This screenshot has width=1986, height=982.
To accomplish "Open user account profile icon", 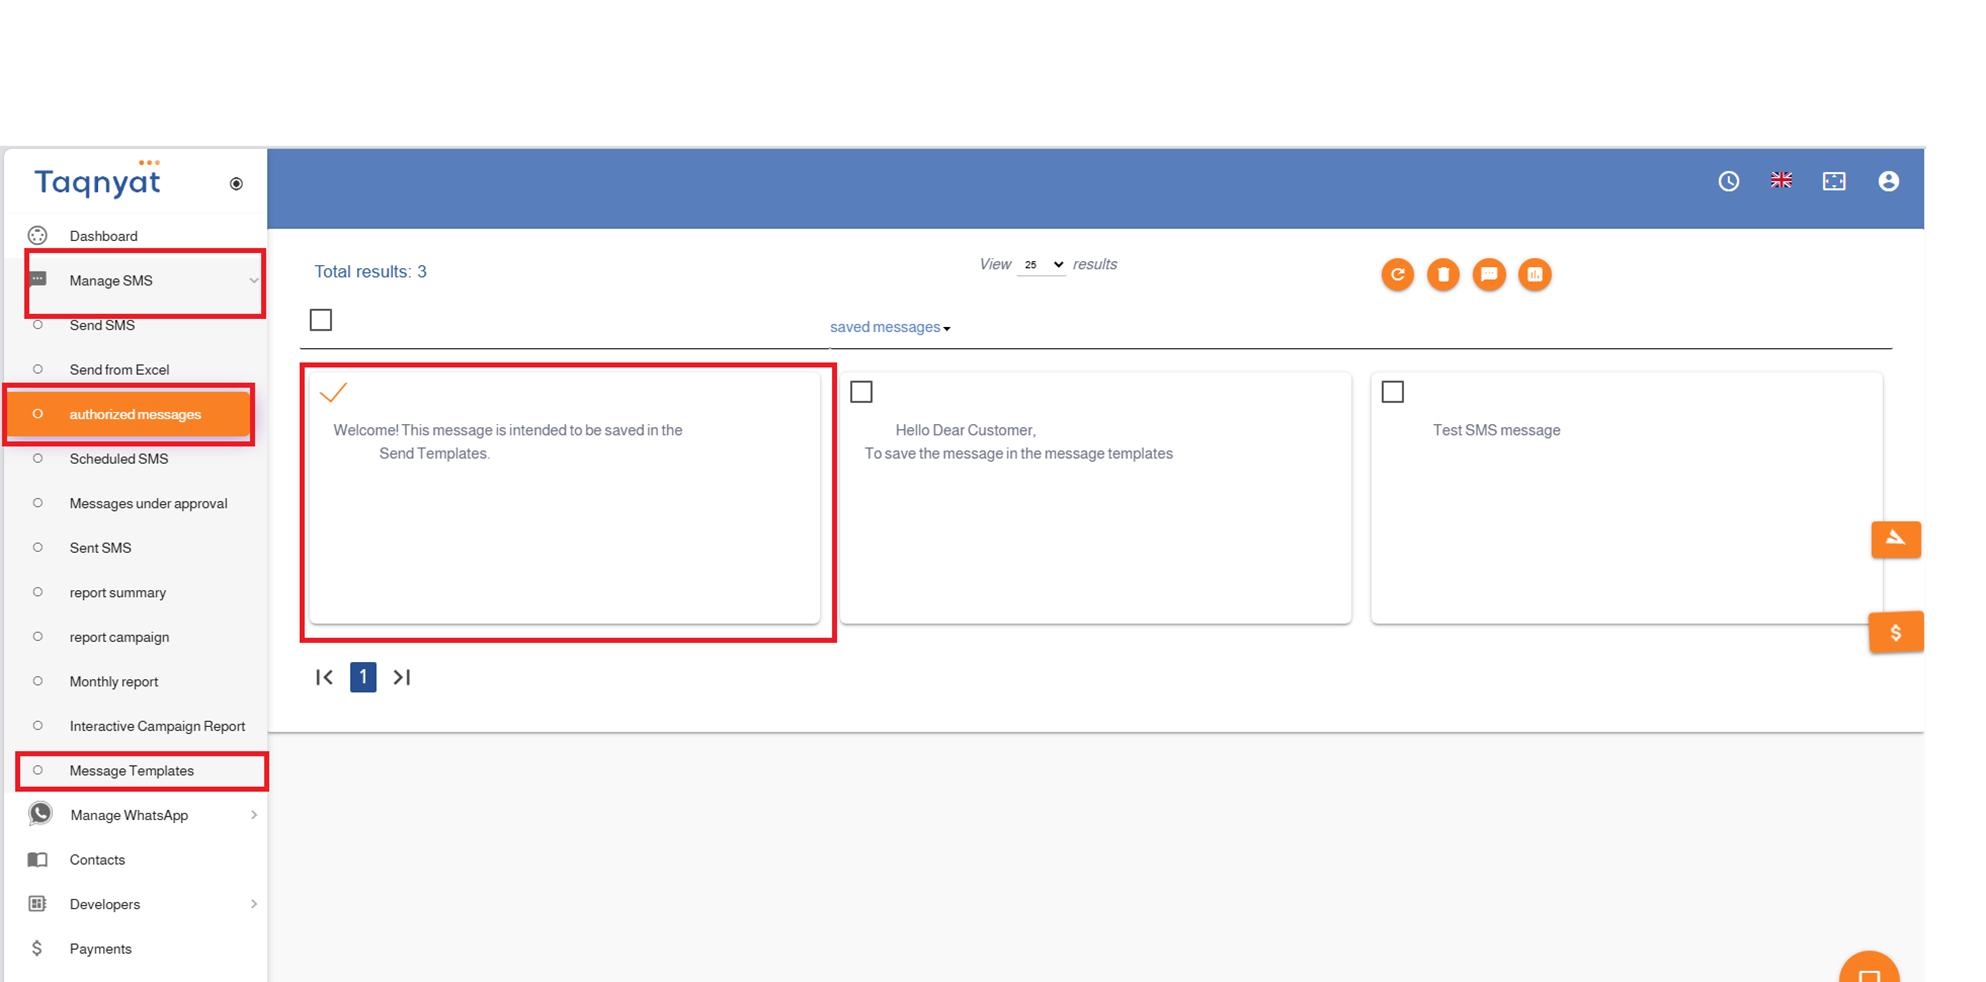I will point(1888,181).
